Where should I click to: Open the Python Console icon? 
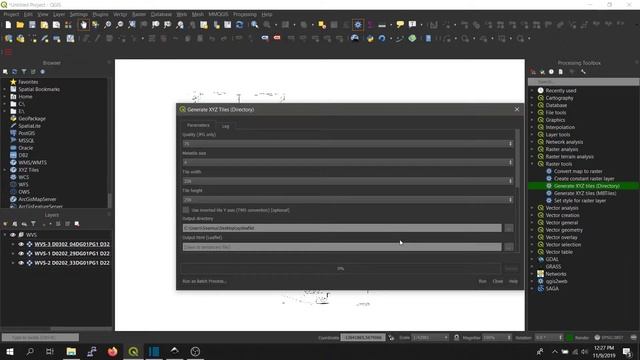pos(370,38)
